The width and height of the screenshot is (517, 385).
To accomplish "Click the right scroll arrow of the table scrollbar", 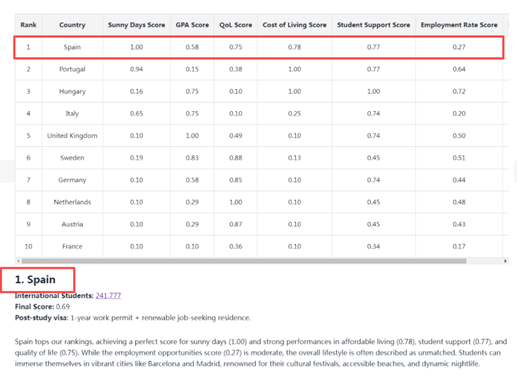I will 505,261.
